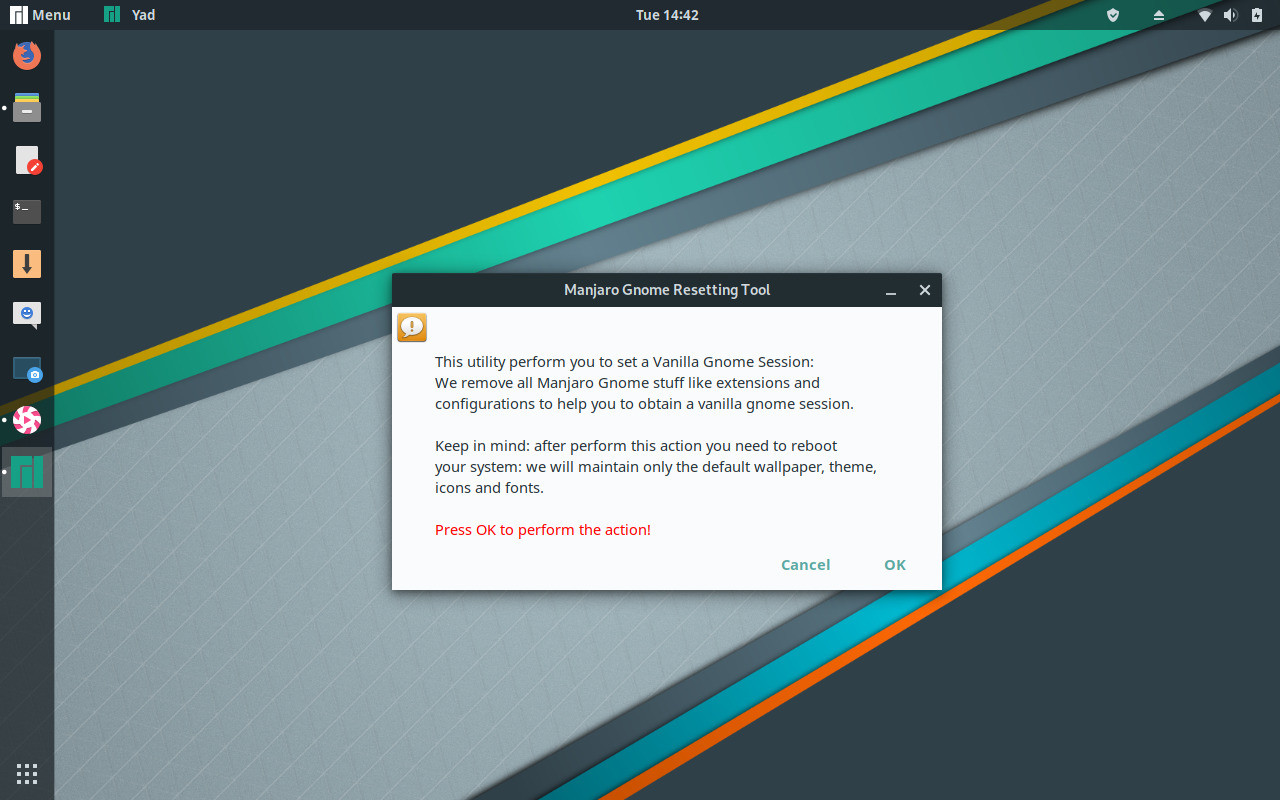The height and width of the screenshot is (800, 1280).
Task: Open the file manager from the dock
Action: 26,107
